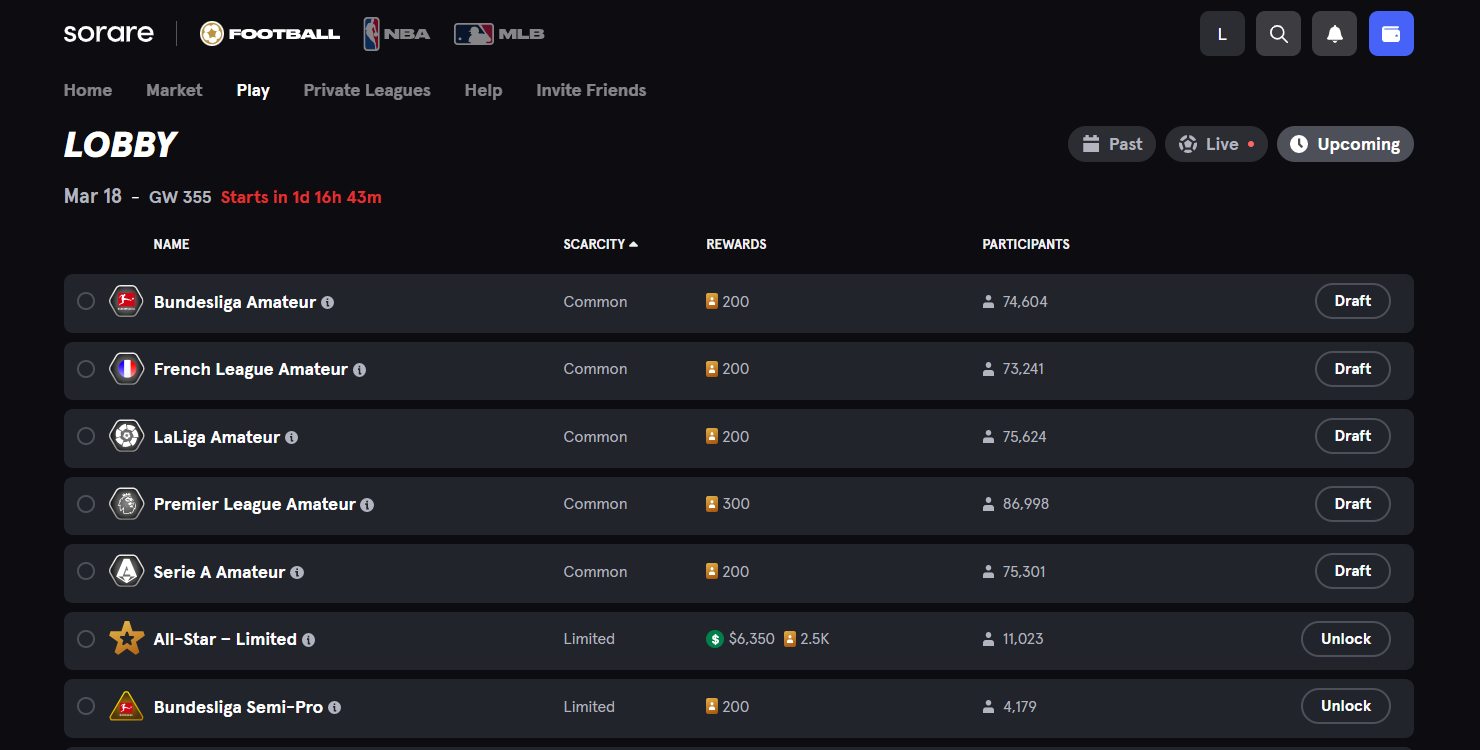1480x750 pixels.
Task: Select radio button for All-Star – Limited
Action: [86, 639]
